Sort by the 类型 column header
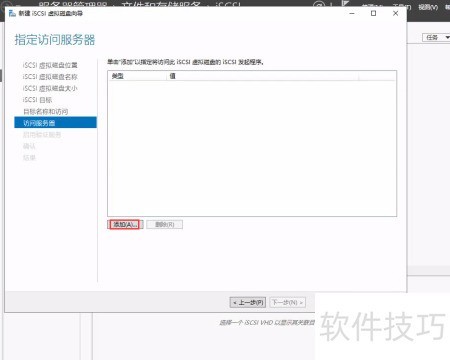Viewport: 450px width, 360px height. (x=137, y=76)
